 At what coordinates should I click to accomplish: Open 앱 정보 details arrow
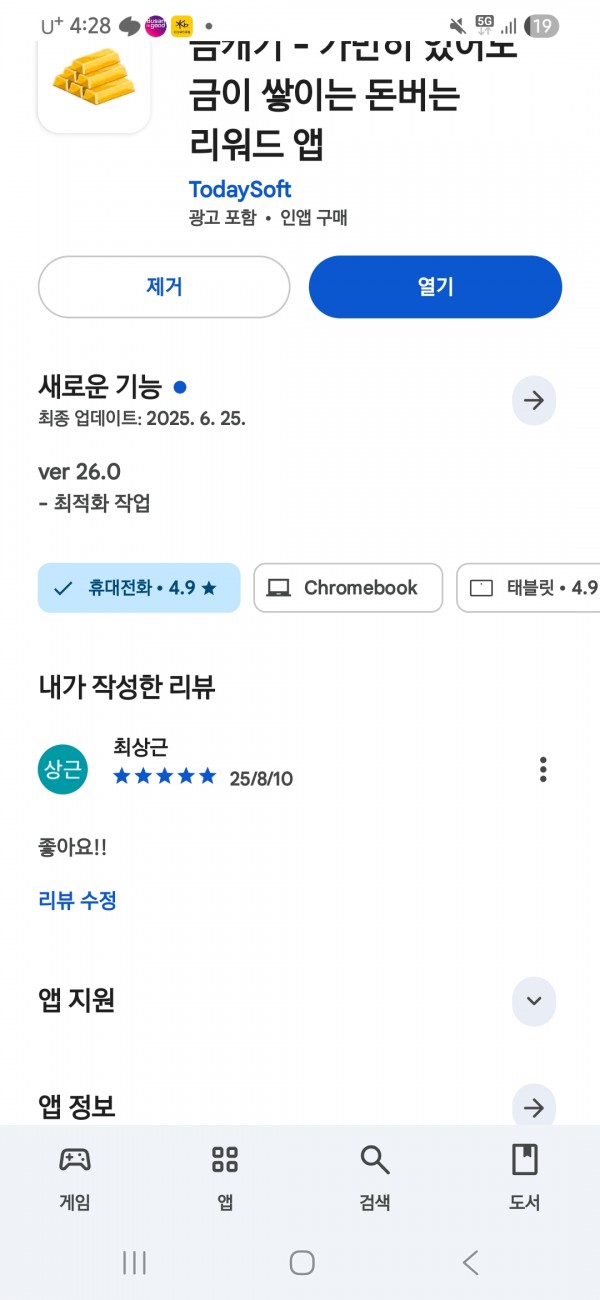tap(534, 1107)
